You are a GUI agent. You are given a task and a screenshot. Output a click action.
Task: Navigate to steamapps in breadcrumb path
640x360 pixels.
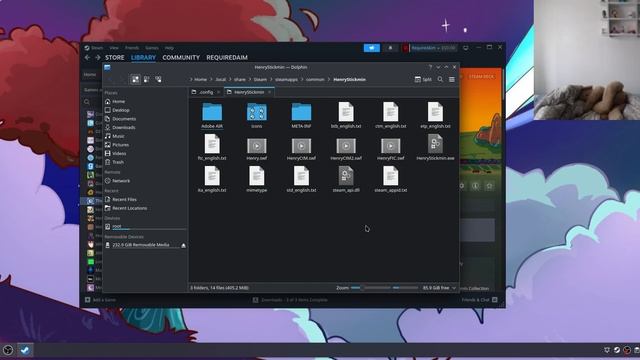click(x=286, y=80)
